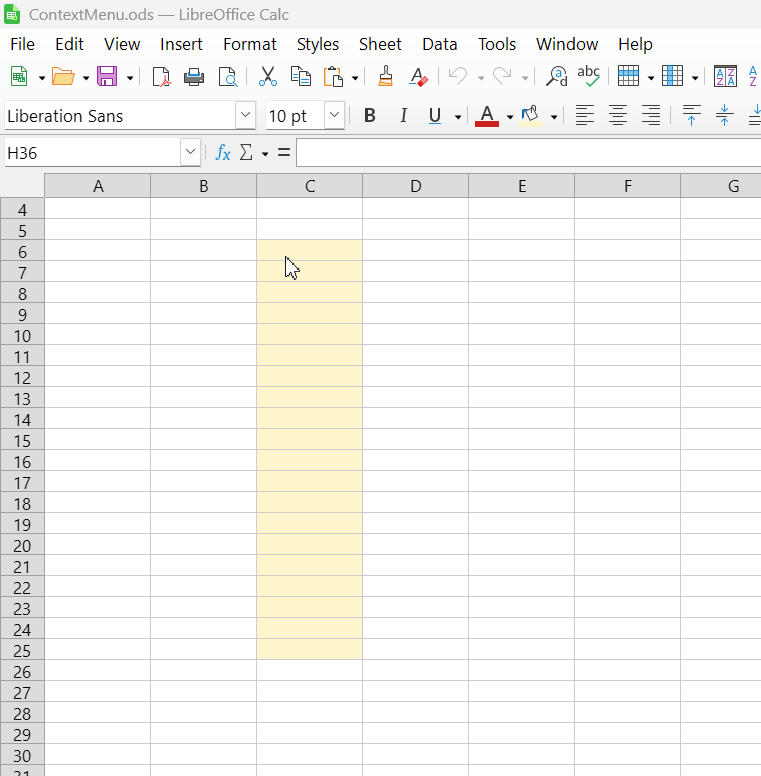This screenshot has height=776, width=761.
Task: Export directly as PDF
Action: (x=161, y=77)
